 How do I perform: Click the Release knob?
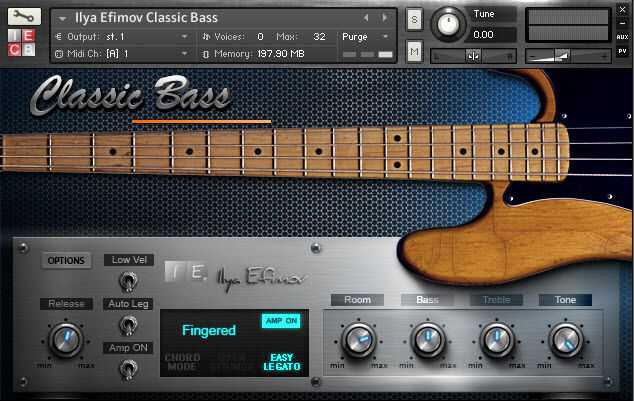[x=66, y=340]
